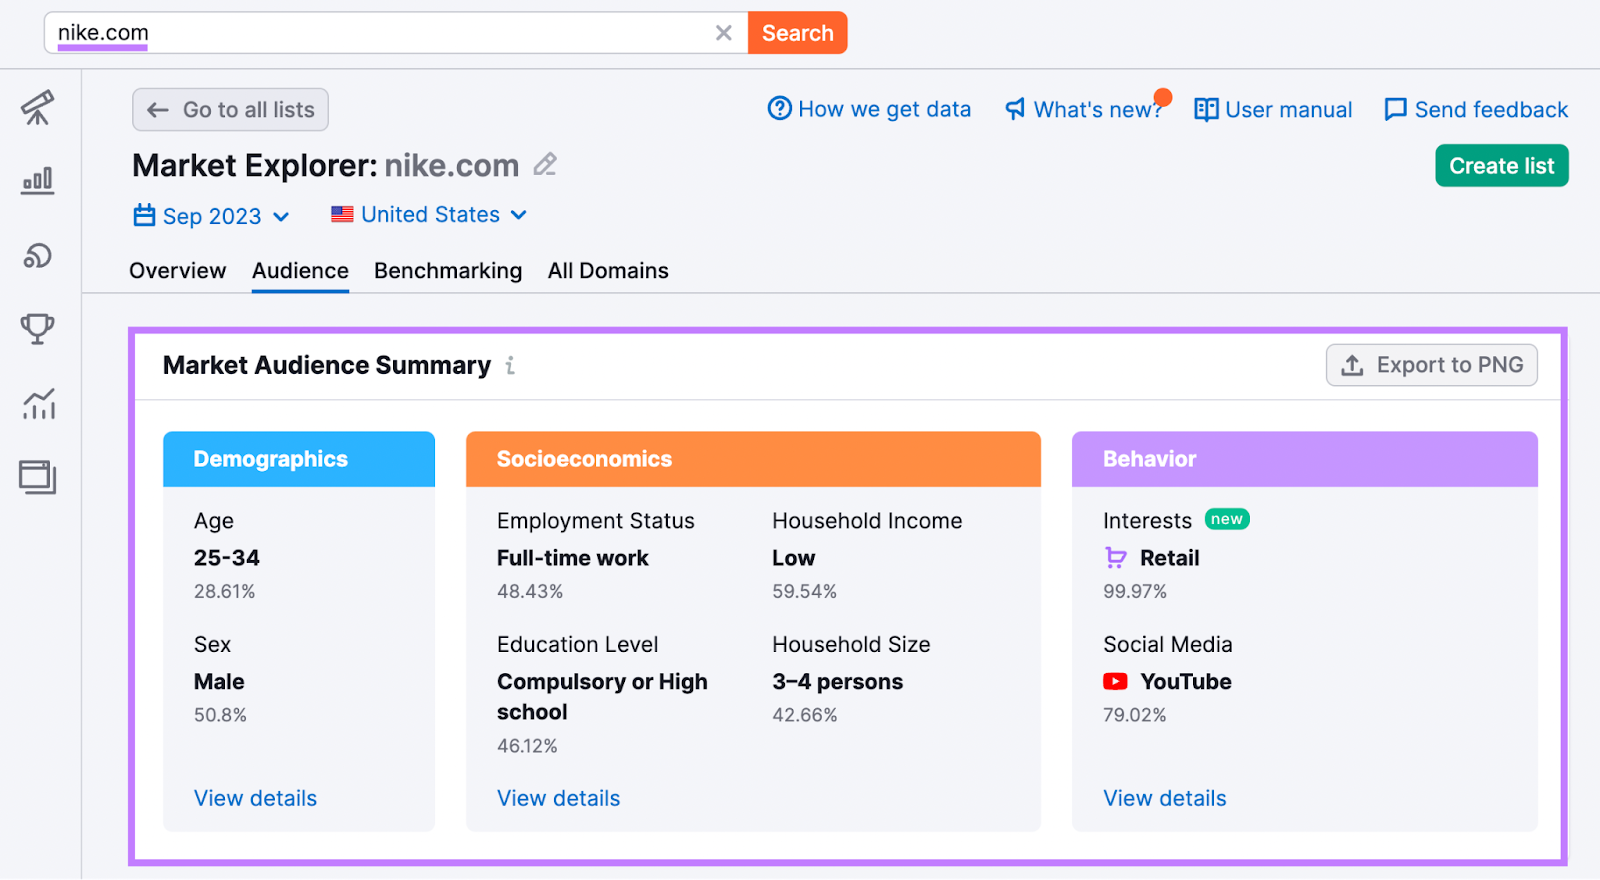The width and height of the screenshot is (1600, 880).
Task: Click the Market Explorer: nike.com title
Action: [326, 165]
